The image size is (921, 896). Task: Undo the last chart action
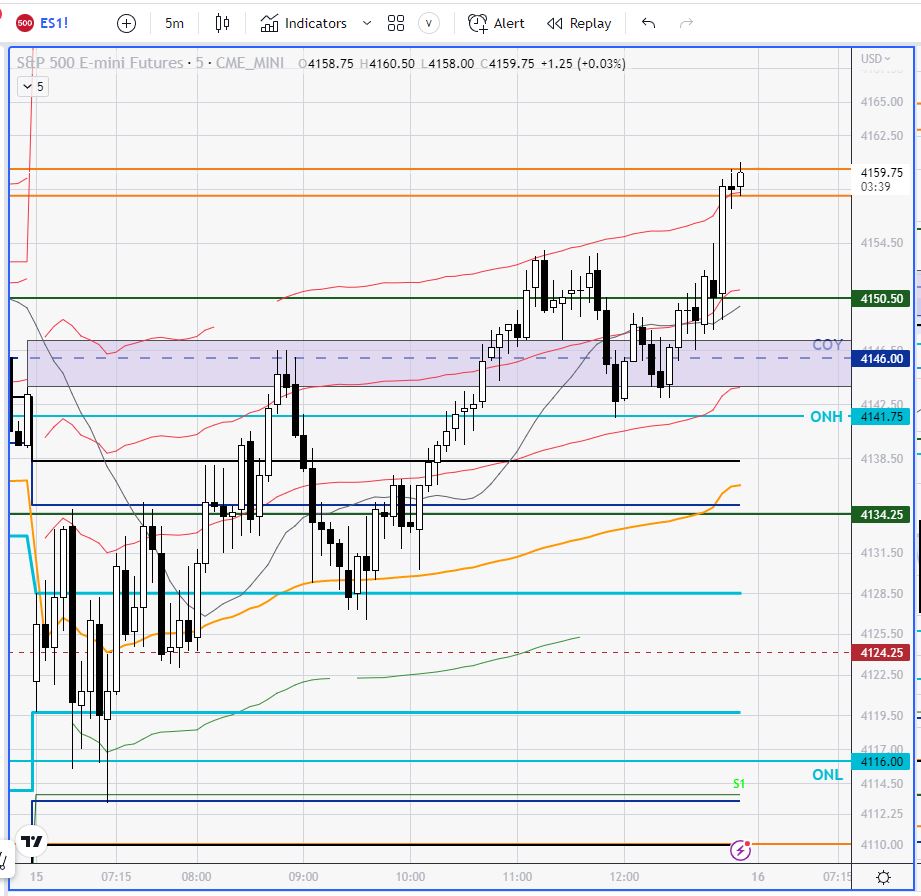pyautogui.click(x=648, y=24)
